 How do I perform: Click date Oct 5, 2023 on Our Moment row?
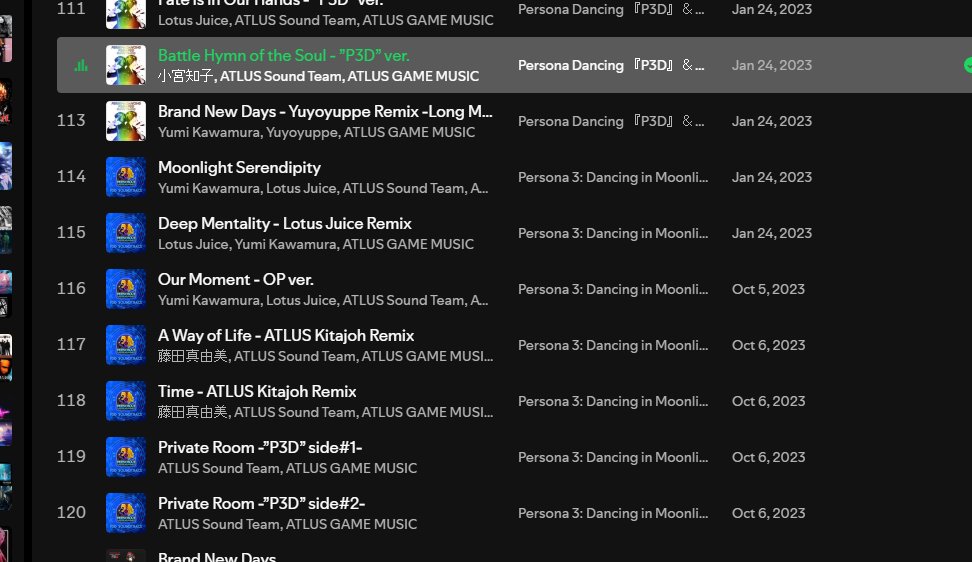coord(768,289)
